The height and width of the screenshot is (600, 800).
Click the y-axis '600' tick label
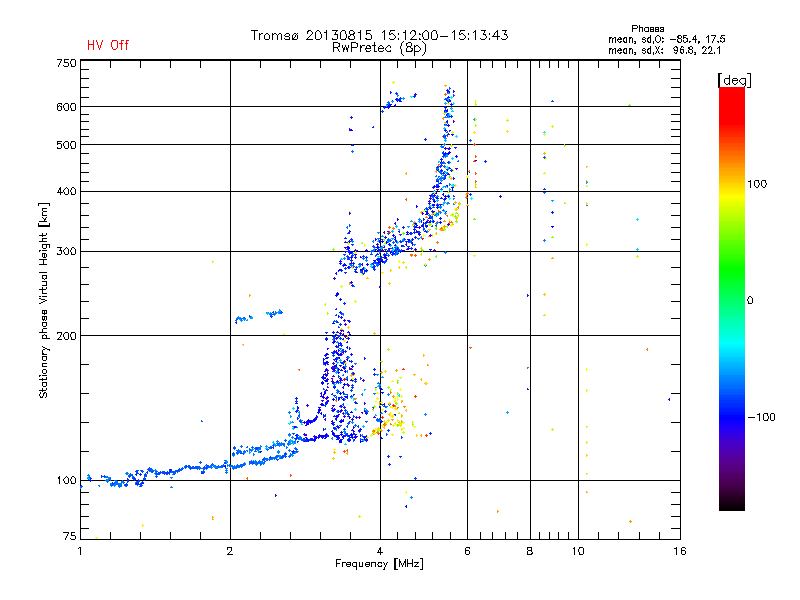click(66, 107)
